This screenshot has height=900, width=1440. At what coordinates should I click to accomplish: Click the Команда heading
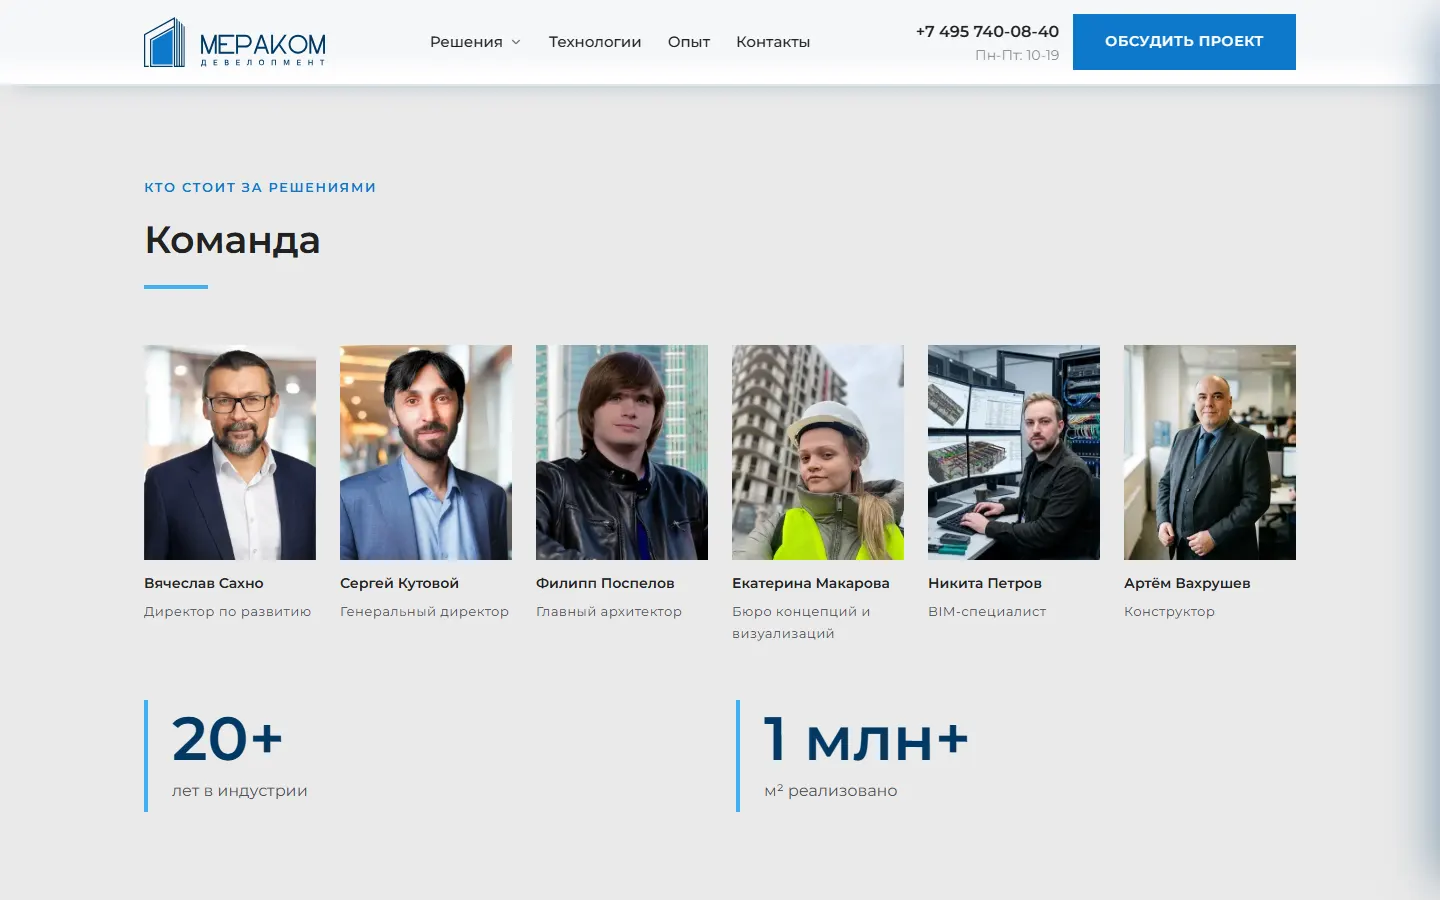pos(232,240)
